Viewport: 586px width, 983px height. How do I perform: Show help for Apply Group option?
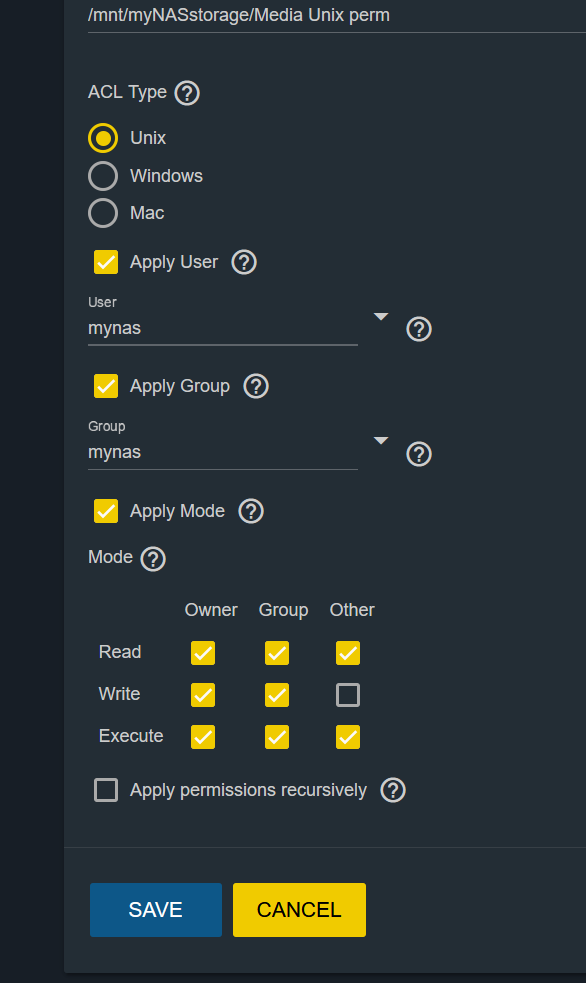pos(256,386)
